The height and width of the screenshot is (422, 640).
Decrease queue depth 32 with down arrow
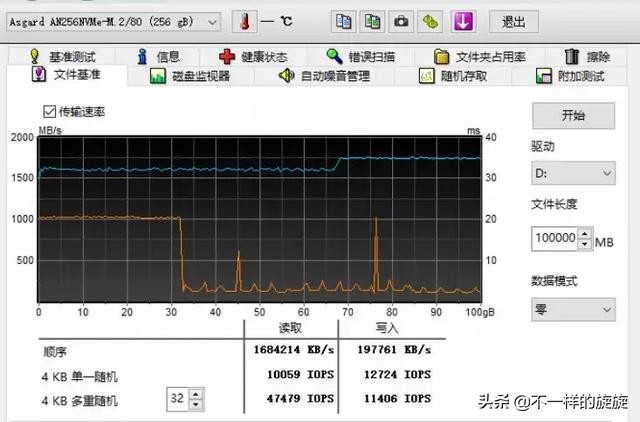coord(196,404)
